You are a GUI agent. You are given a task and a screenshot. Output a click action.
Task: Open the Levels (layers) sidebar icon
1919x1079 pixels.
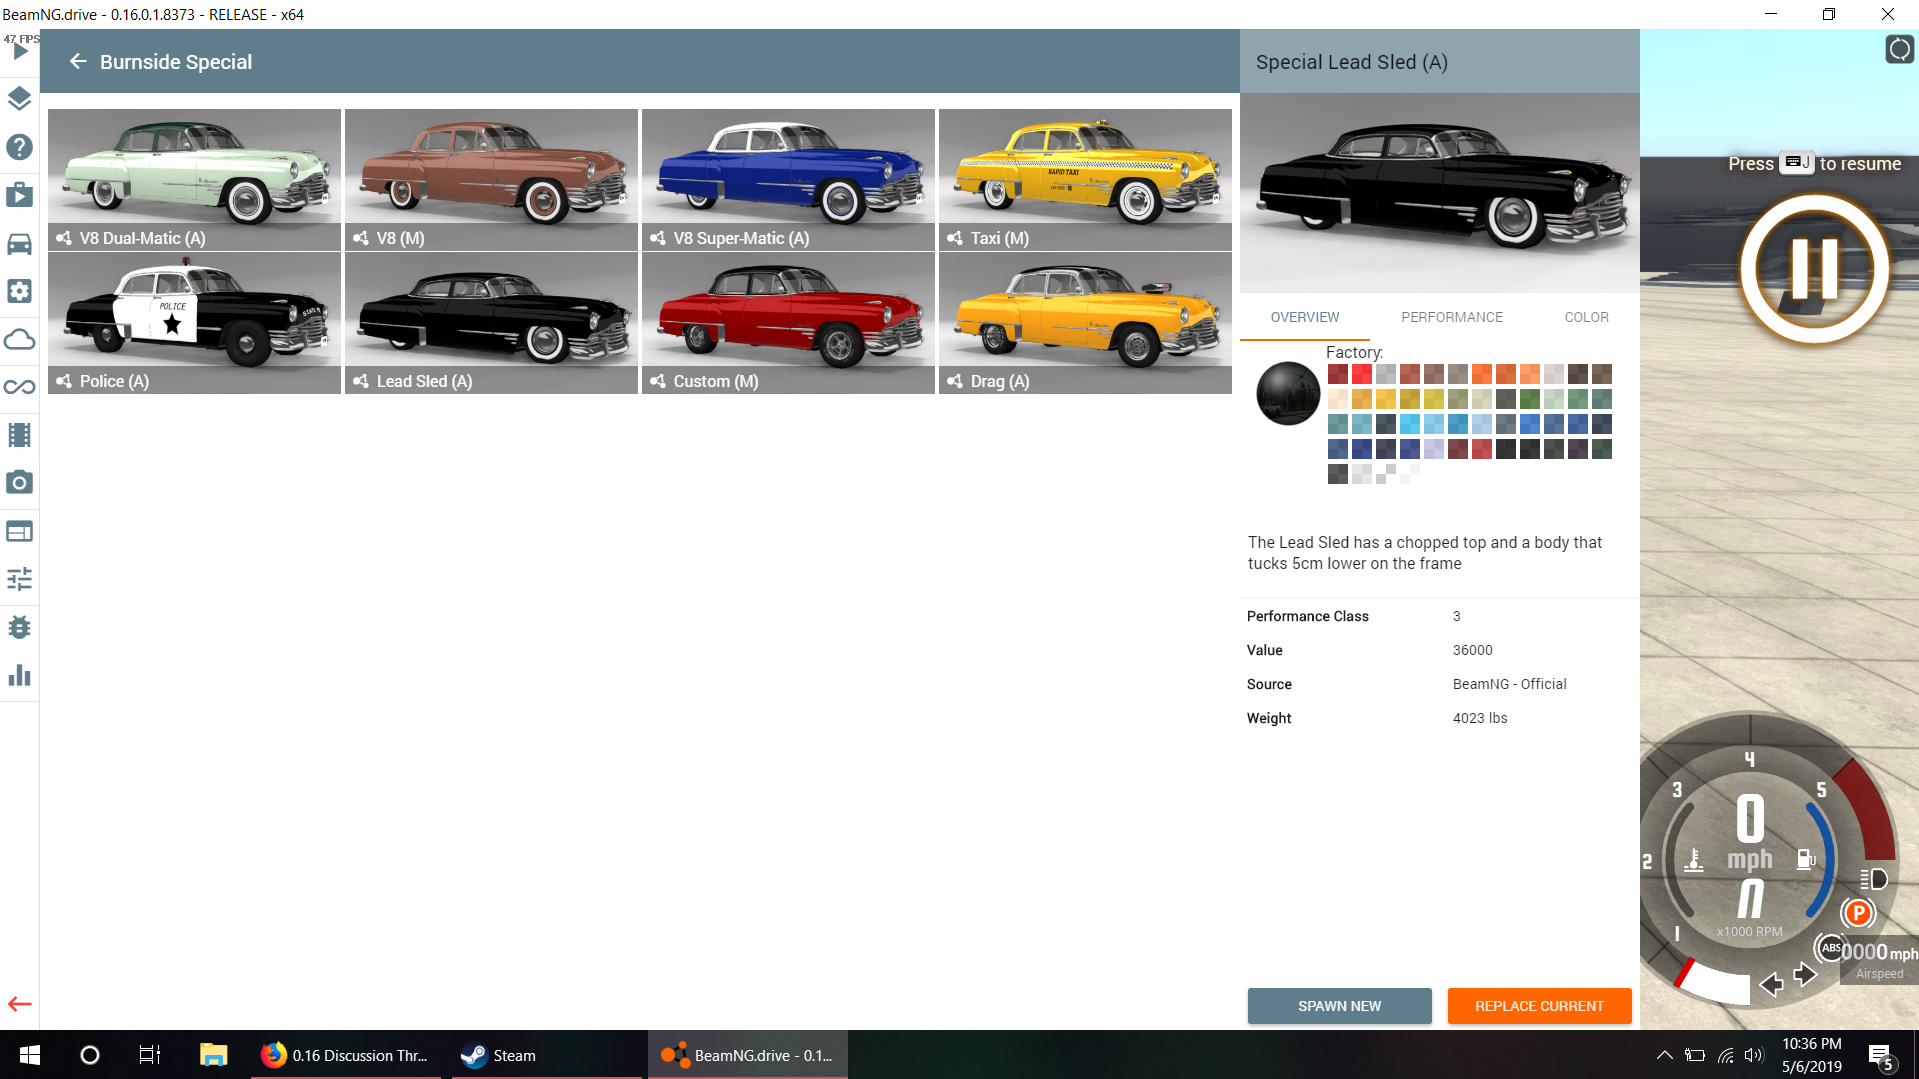[x=19, y=99]
